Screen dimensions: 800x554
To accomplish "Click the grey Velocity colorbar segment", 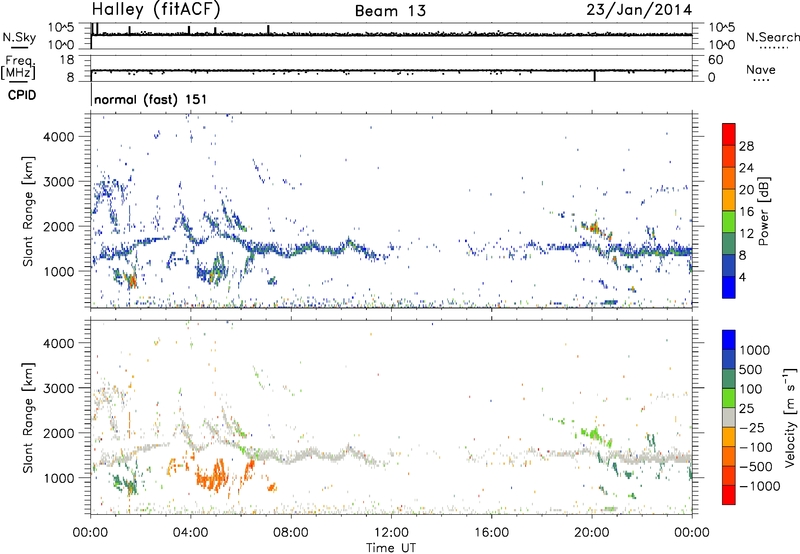I will [x=729, y=417].
